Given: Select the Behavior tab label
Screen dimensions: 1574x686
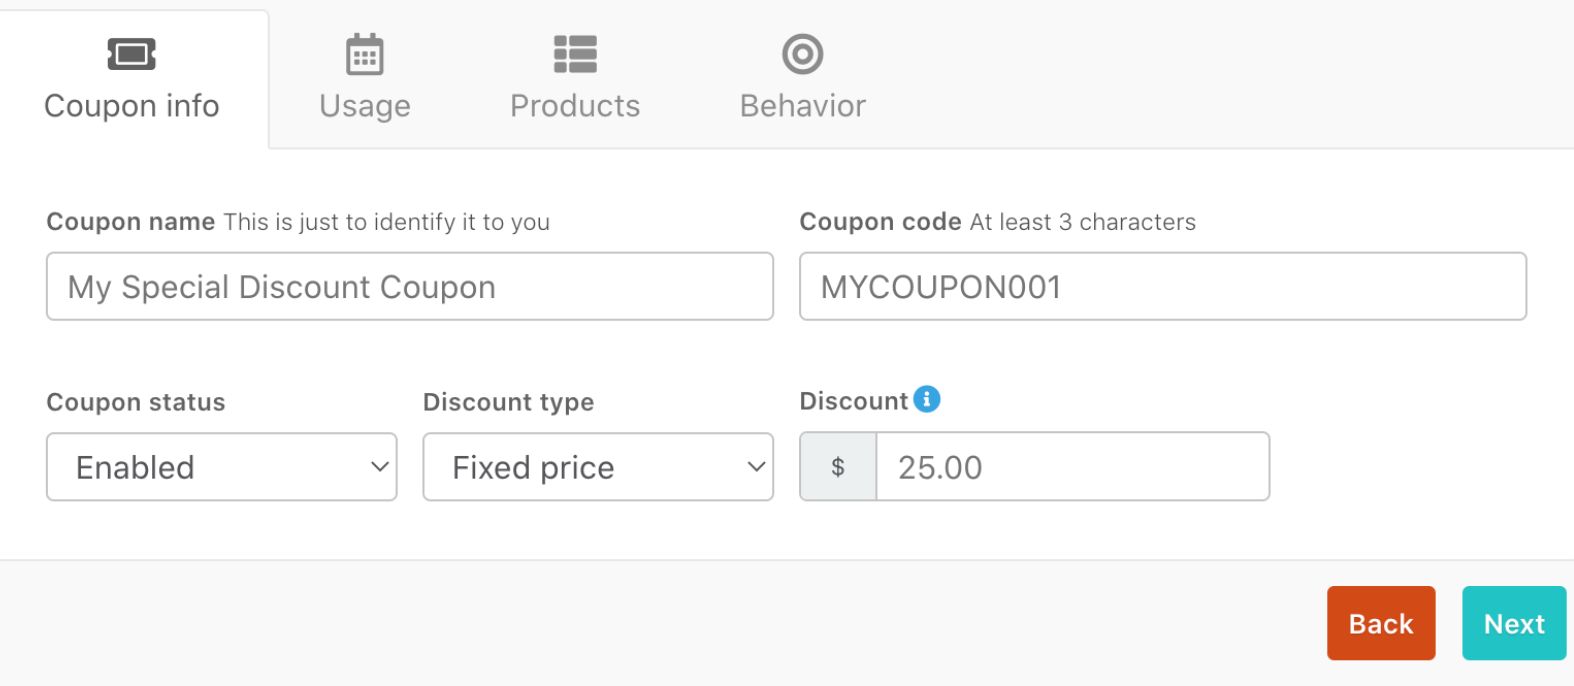Looking at the screenshot, I should pyautogui.click(x=803, y=106).
